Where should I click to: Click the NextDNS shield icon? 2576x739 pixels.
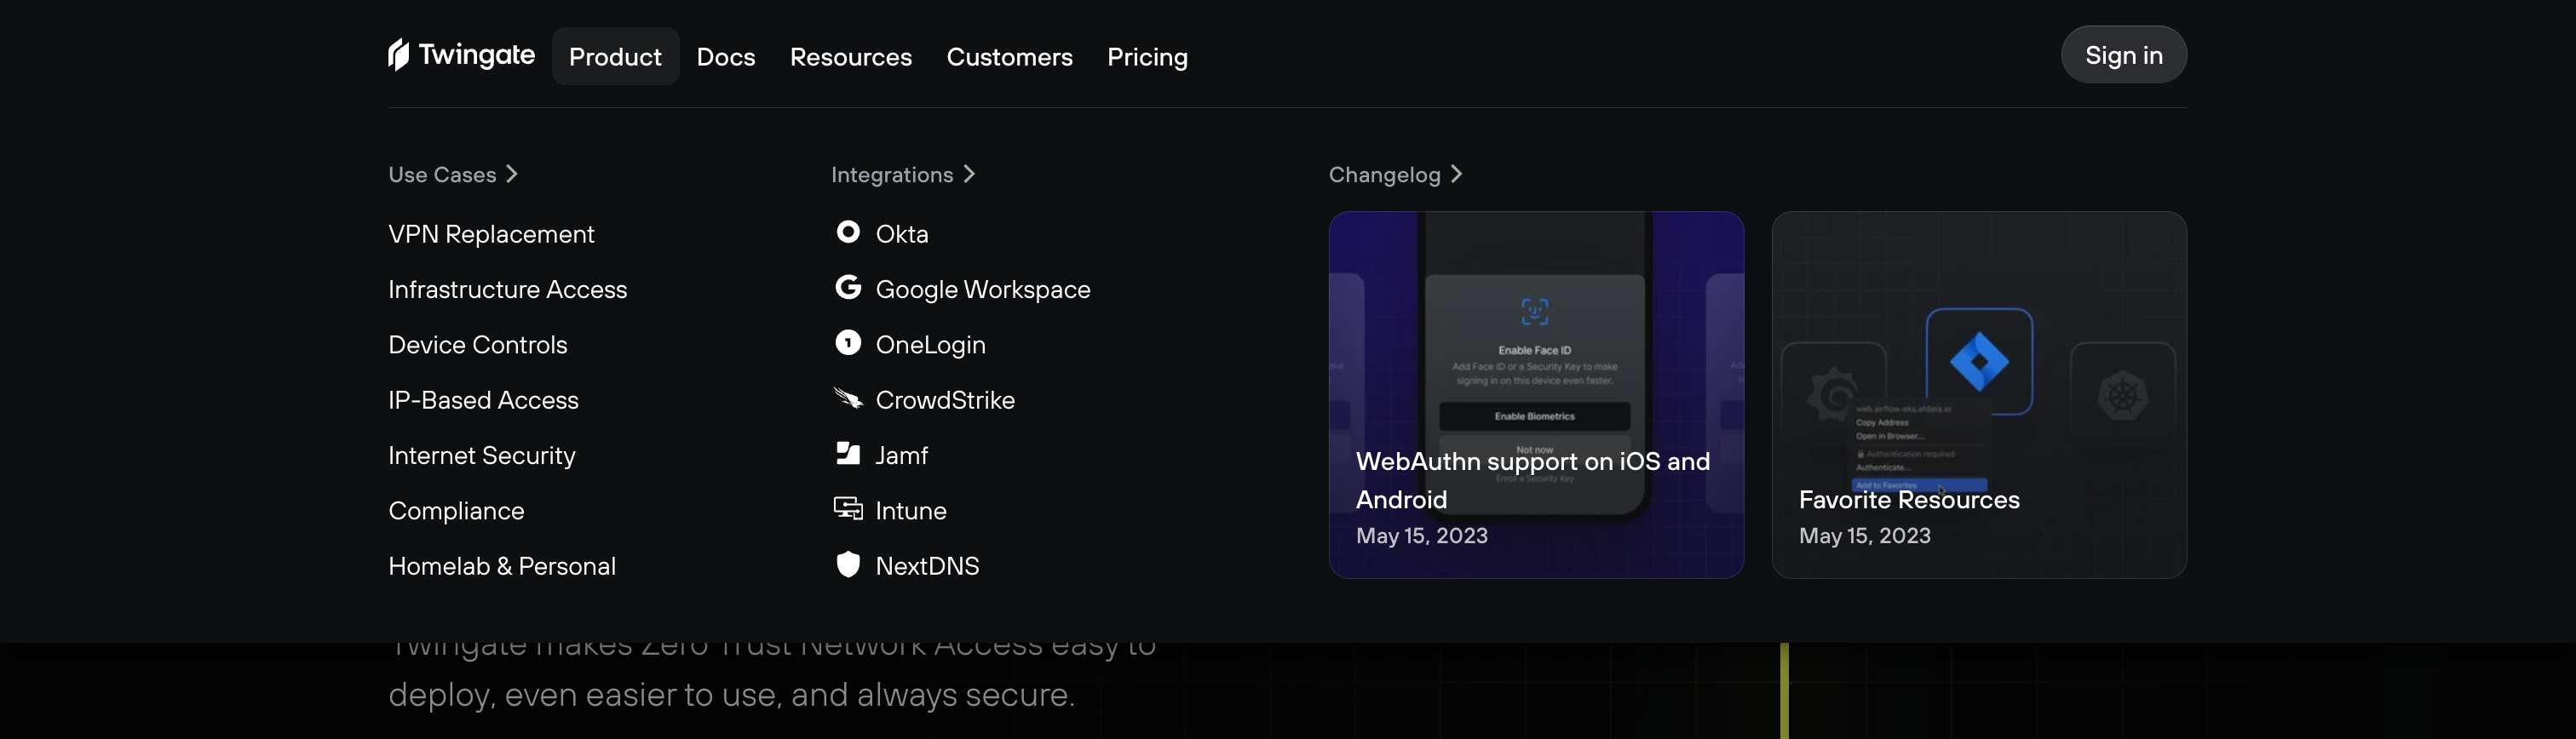848,564
